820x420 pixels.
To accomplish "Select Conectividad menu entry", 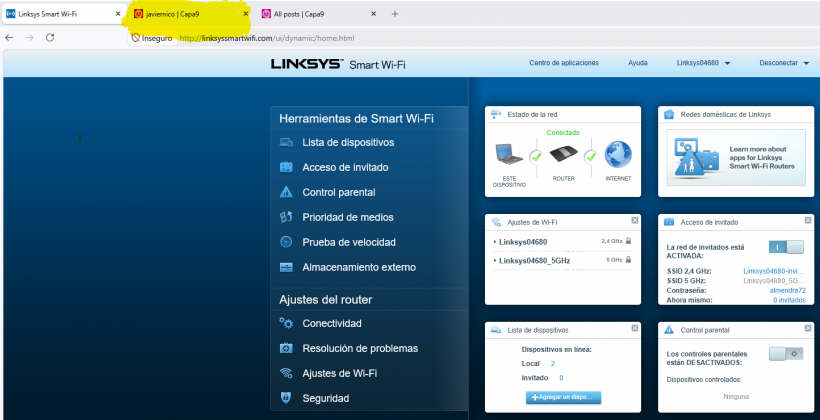I will pos(332,323).
